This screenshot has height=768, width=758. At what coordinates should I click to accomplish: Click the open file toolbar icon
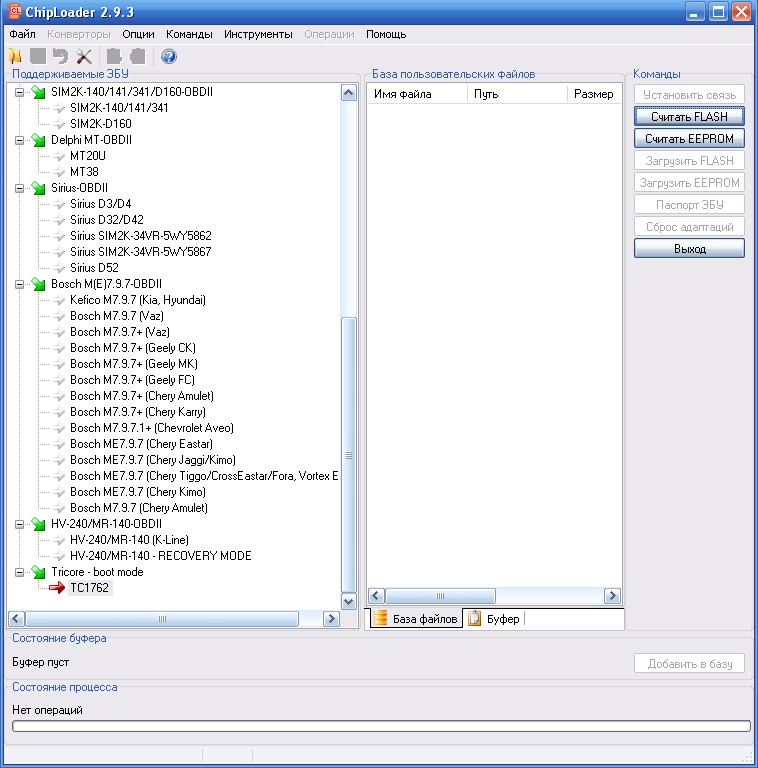[x=15, y=56]
